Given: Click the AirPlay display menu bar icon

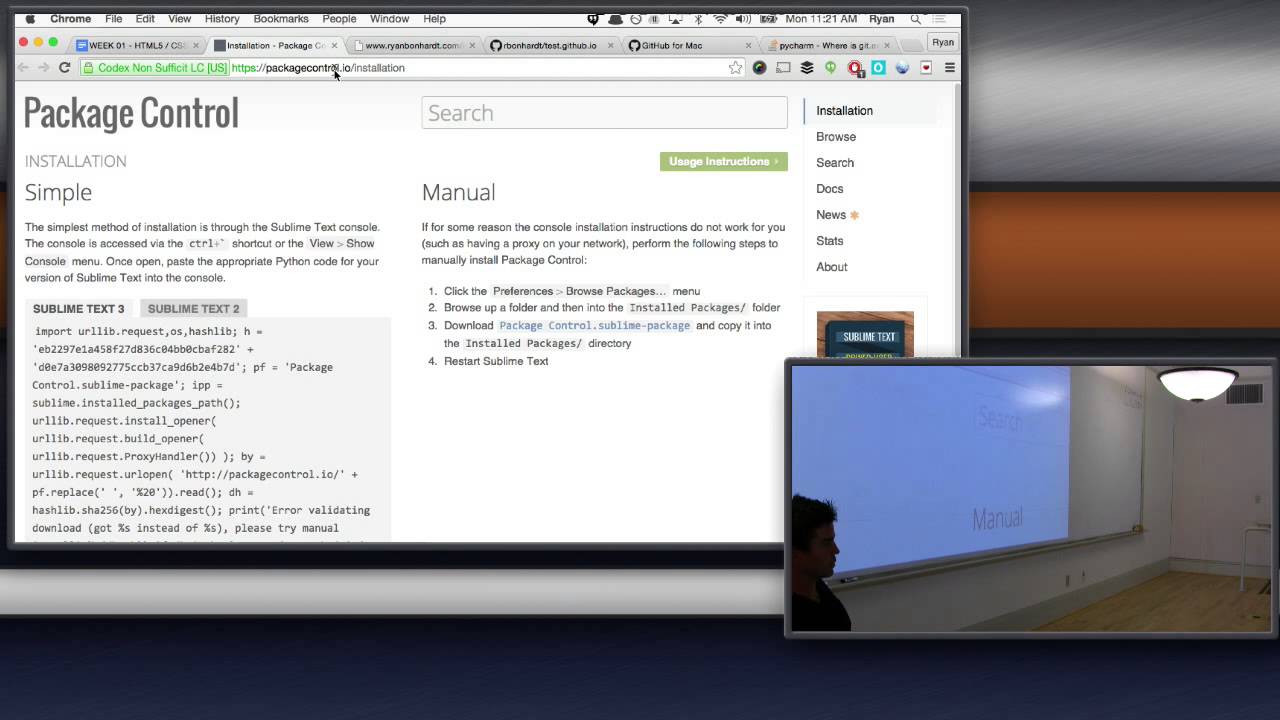Looking at the screenshot, I should (676, 19).
